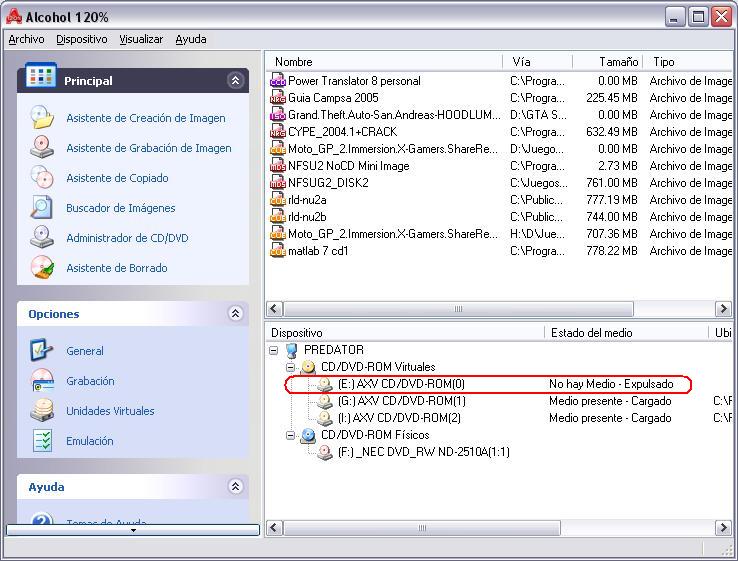Collapse the PREDATOR tree node
Viewport: 738px width, 561px height.
click(x=274, y=350)
